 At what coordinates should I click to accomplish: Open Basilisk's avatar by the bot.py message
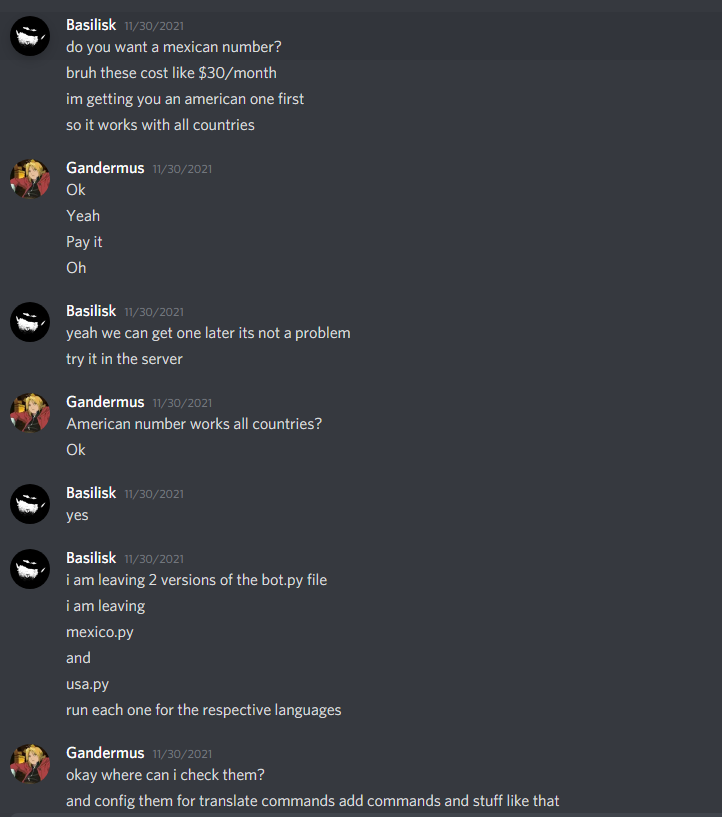coord(30,569)
